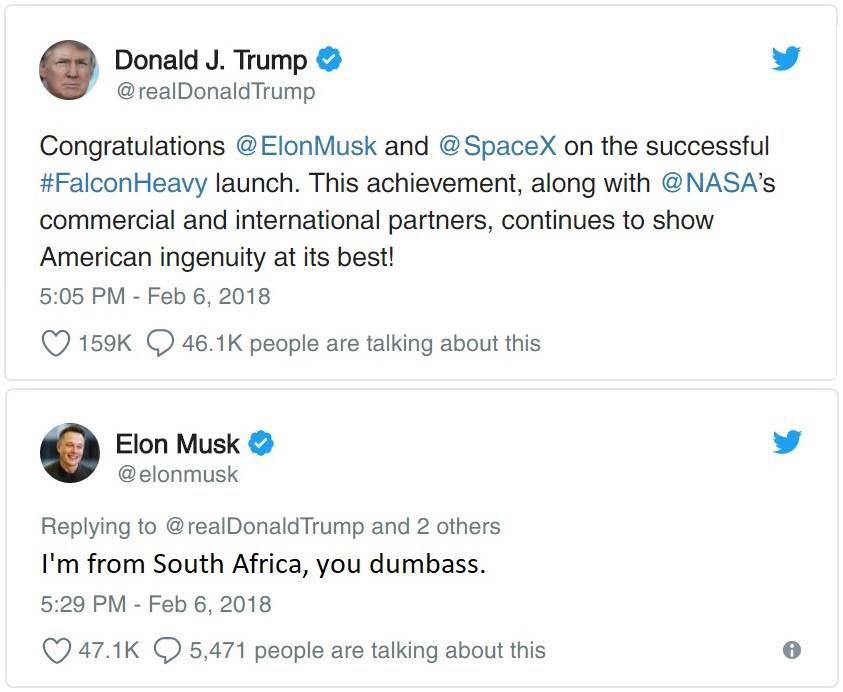The width and height of the screenshot is (843, 692).
Task: Like Trump's tweet with the heart icon
Action: (55, 343)
